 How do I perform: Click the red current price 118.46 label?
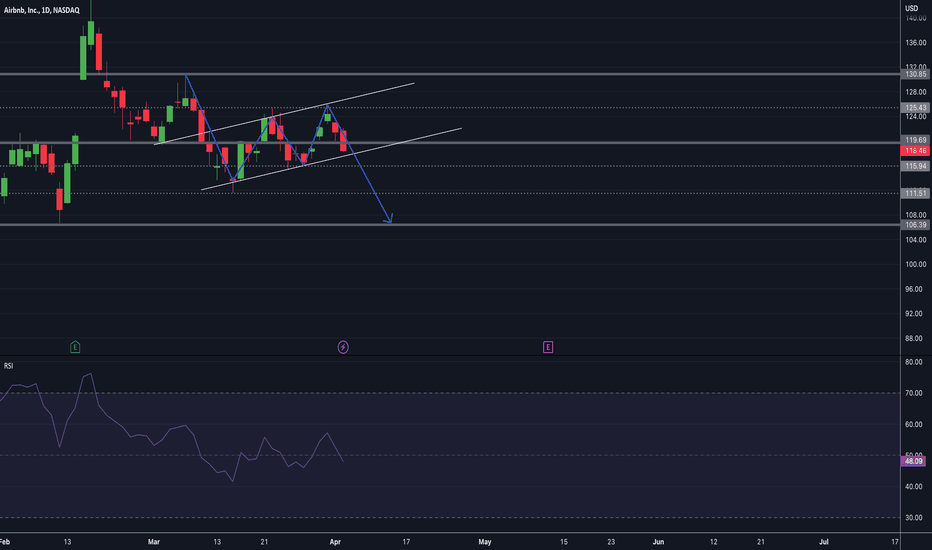[x=915, y=151]
